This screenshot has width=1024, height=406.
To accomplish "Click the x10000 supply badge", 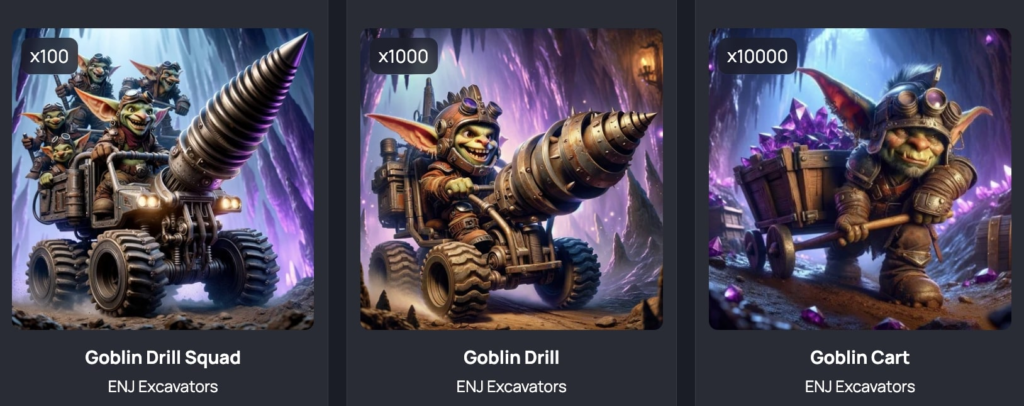I will (757, 56).
